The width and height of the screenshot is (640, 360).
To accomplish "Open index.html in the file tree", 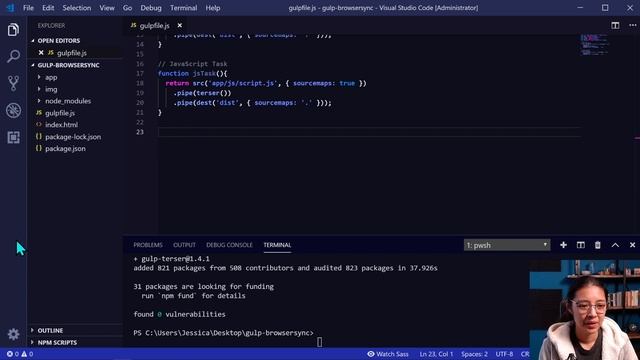I will click(61, 124).
